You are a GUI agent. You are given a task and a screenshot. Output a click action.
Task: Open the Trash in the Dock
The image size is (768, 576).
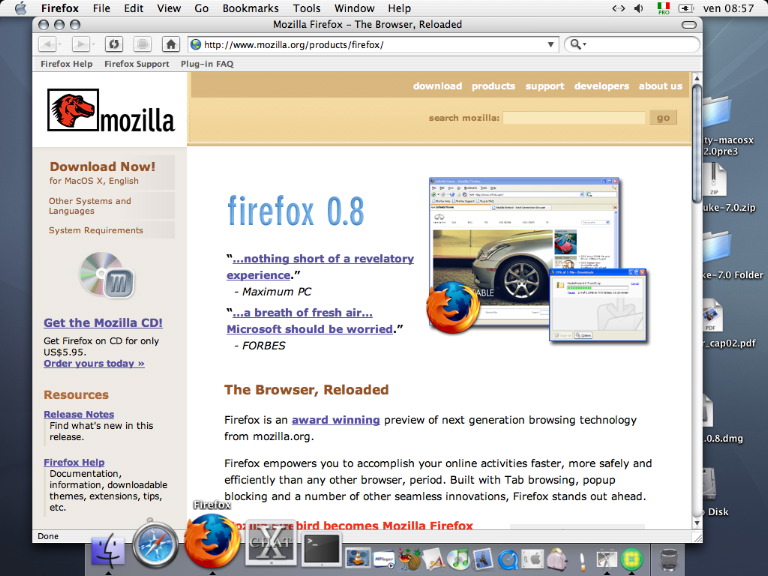tap(670, 555)
